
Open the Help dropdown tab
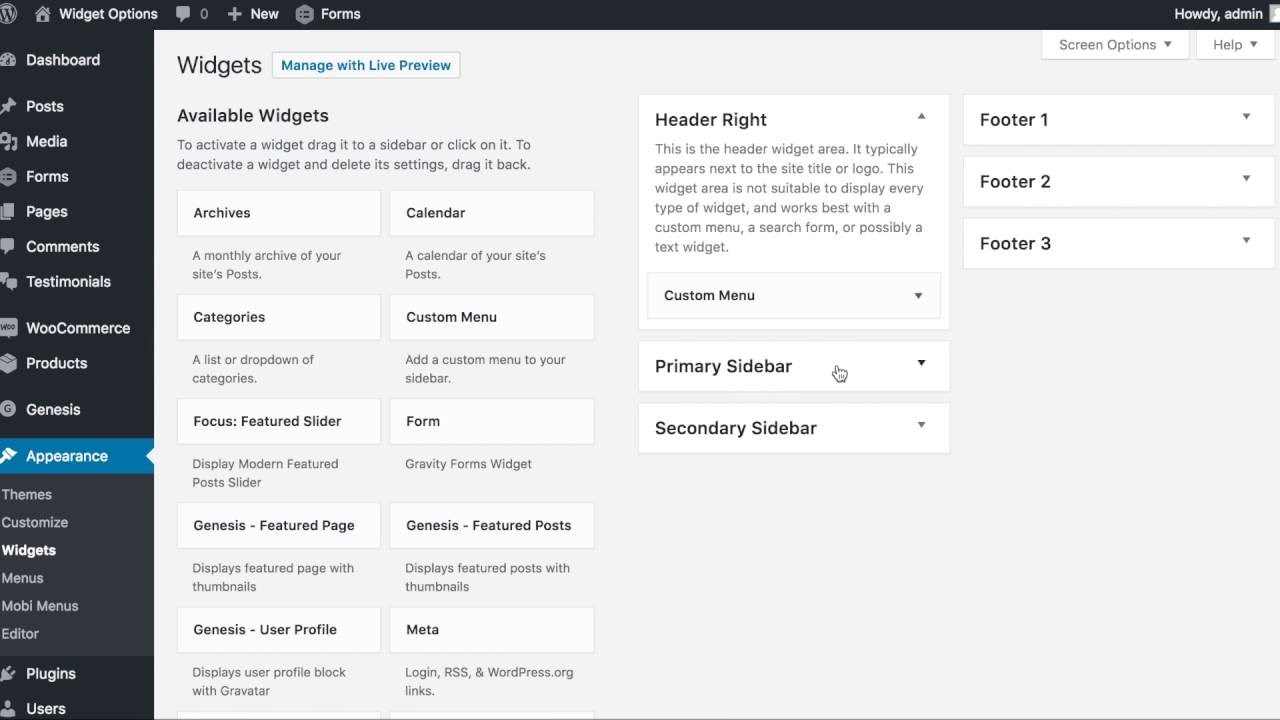[x=1235, y=45]
